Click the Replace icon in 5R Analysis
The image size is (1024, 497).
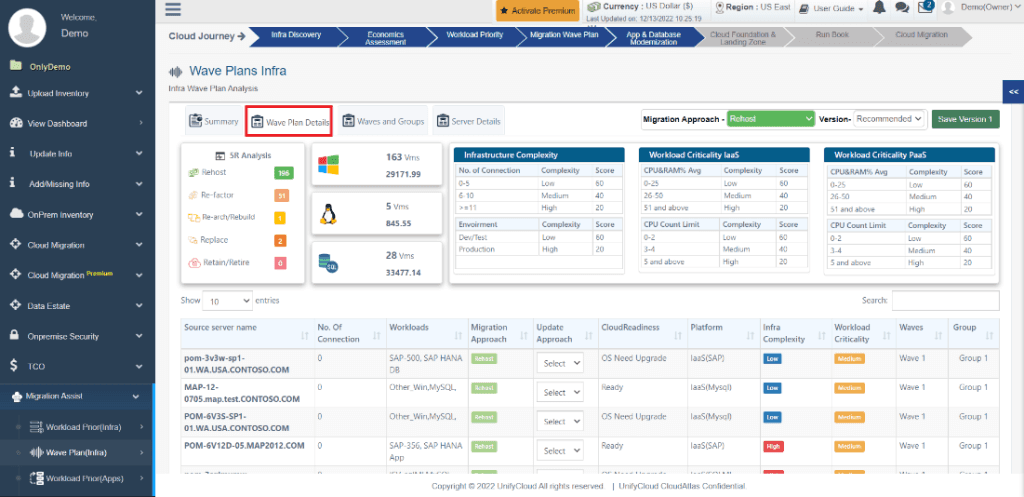coord(193,240)
